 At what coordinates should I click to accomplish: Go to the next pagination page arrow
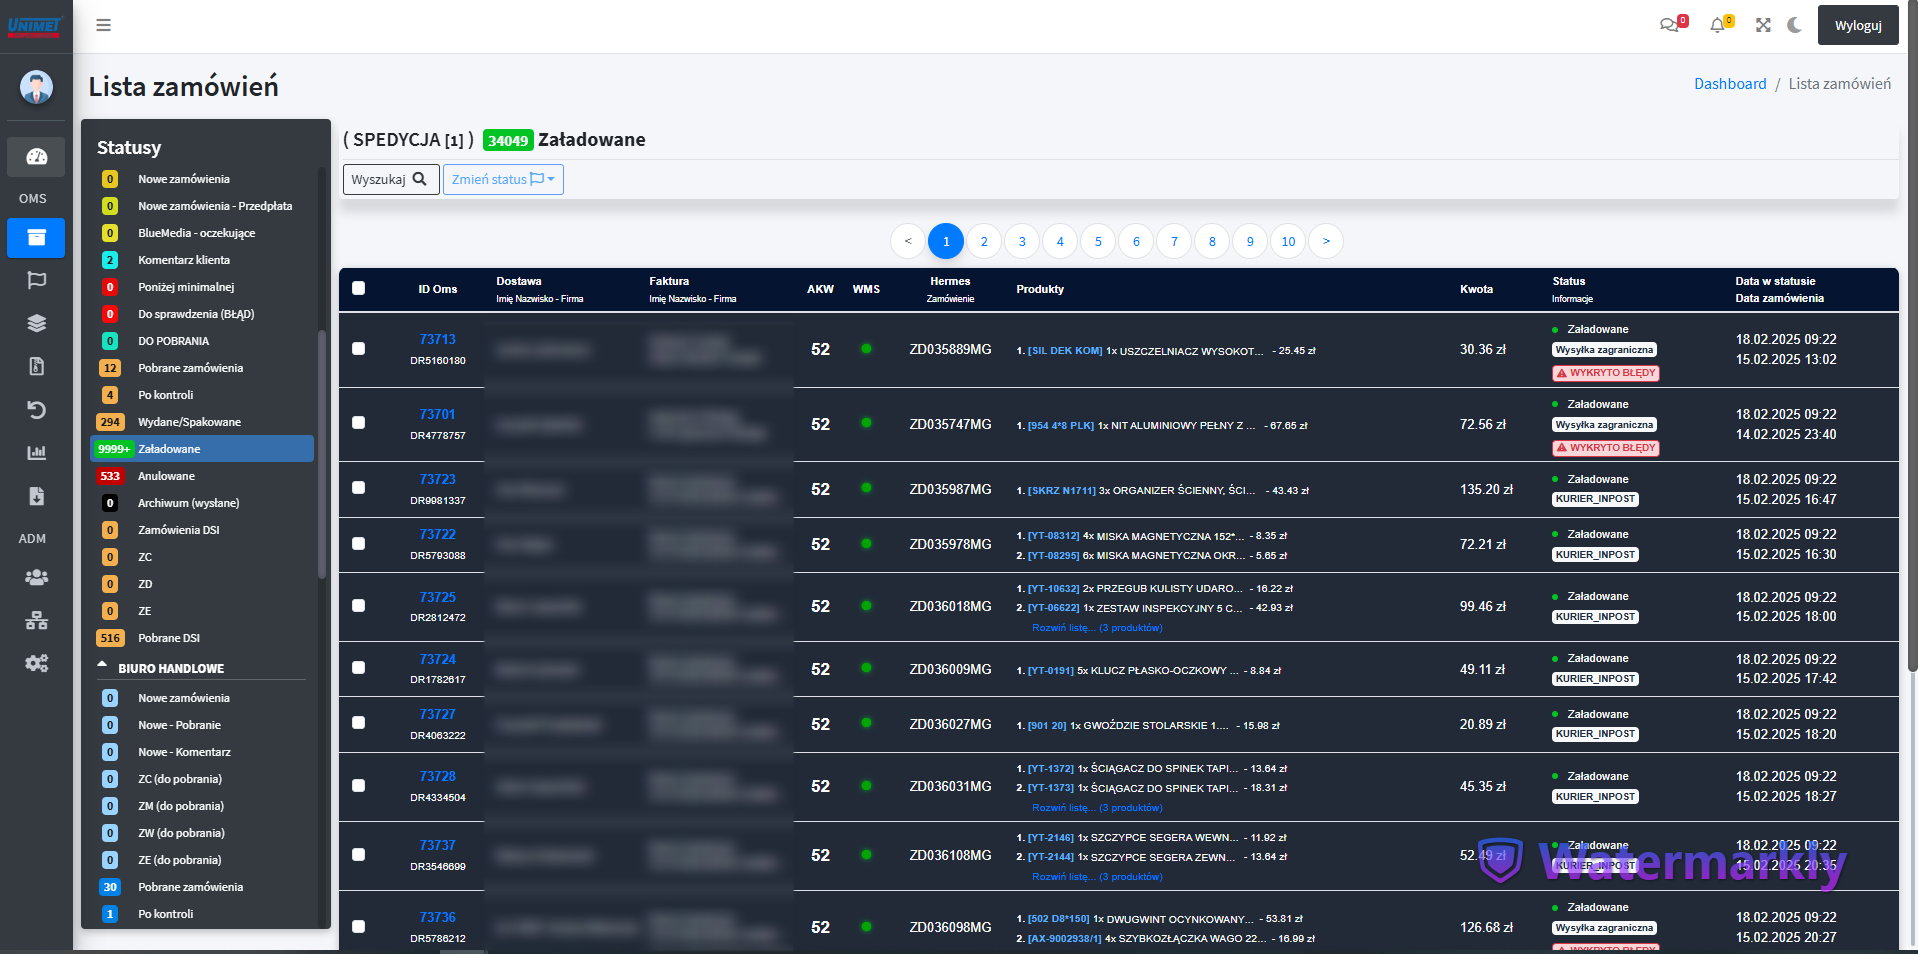(1326, 241)
